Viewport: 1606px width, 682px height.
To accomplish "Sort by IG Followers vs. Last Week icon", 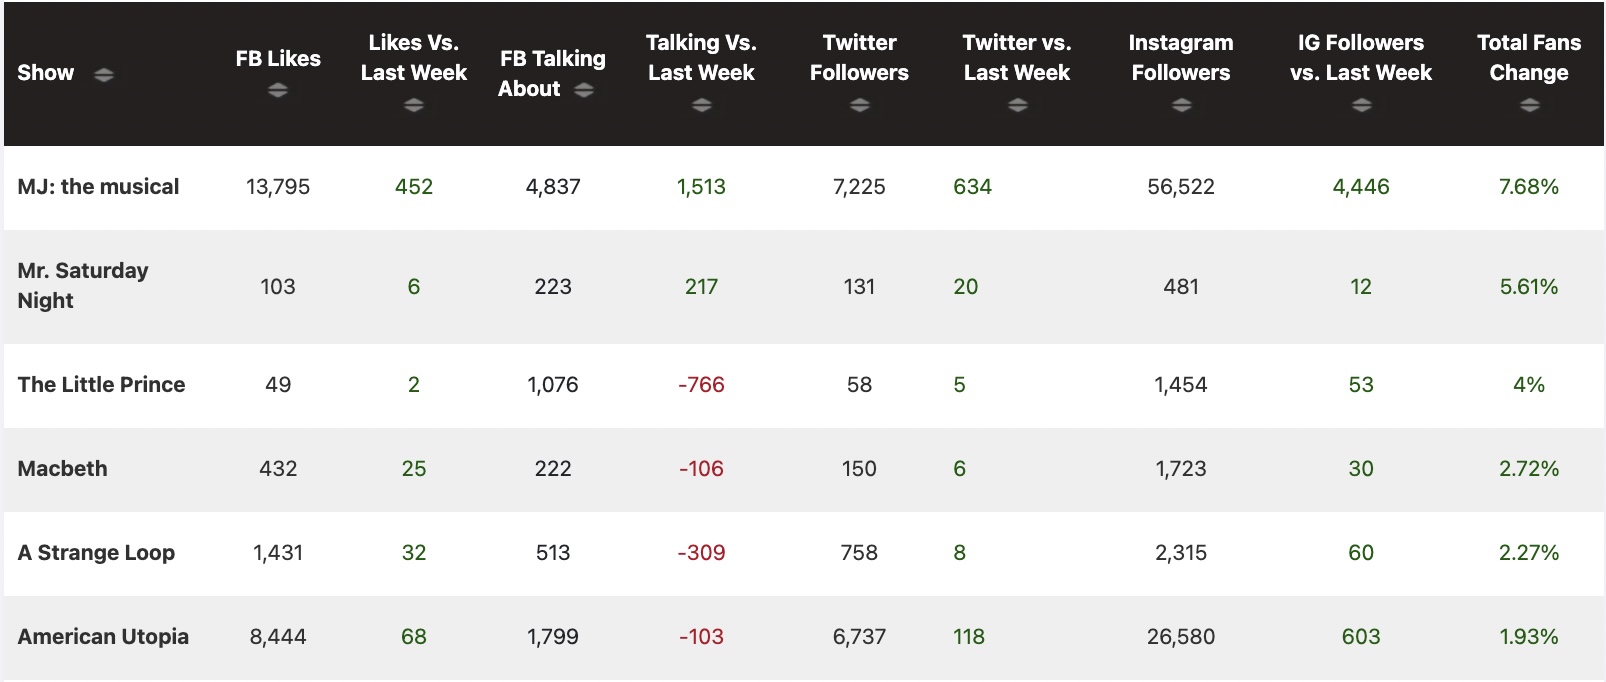I will (x=1360, y=105).
